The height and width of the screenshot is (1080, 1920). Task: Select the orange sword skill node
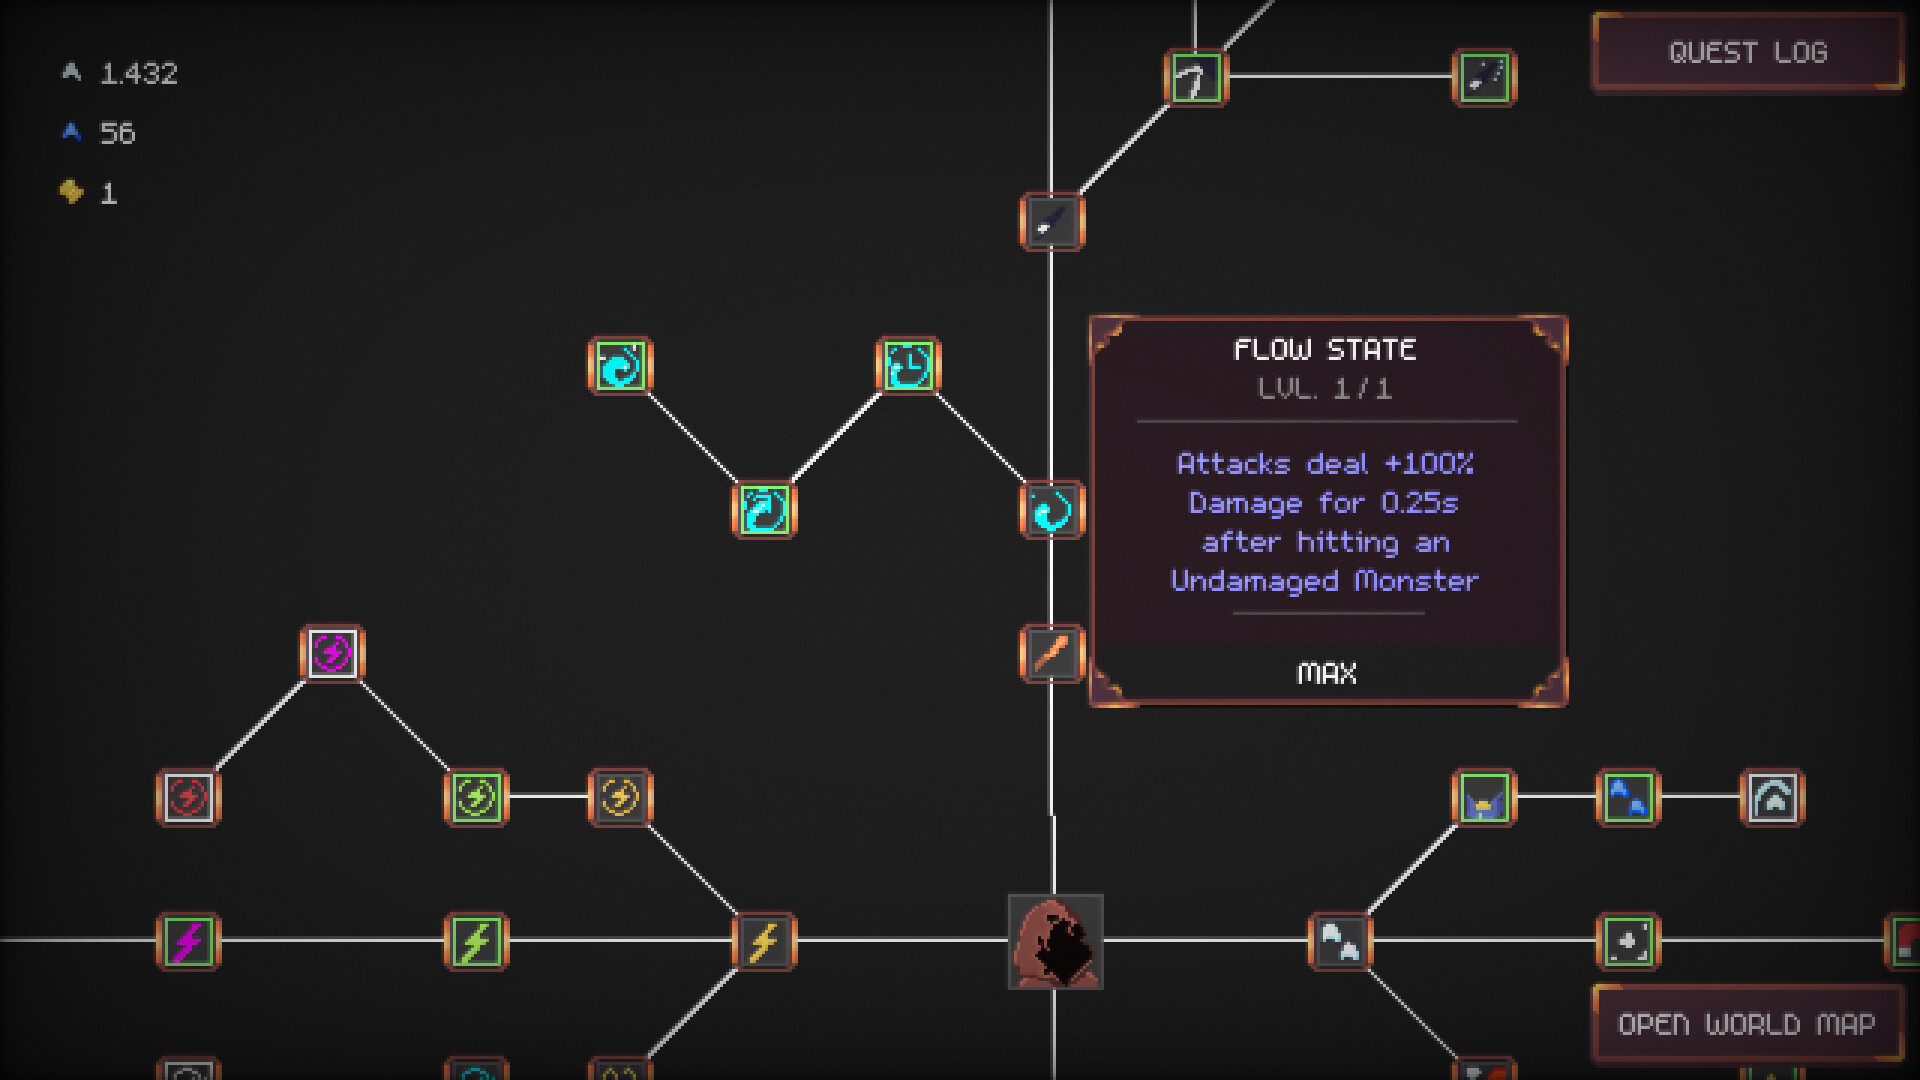tap(1052, 654)
